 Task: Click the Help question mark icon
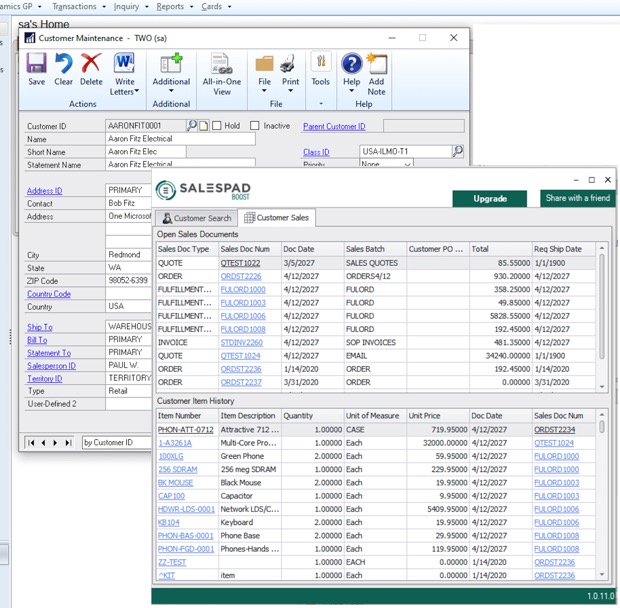[x=352, y=64]
